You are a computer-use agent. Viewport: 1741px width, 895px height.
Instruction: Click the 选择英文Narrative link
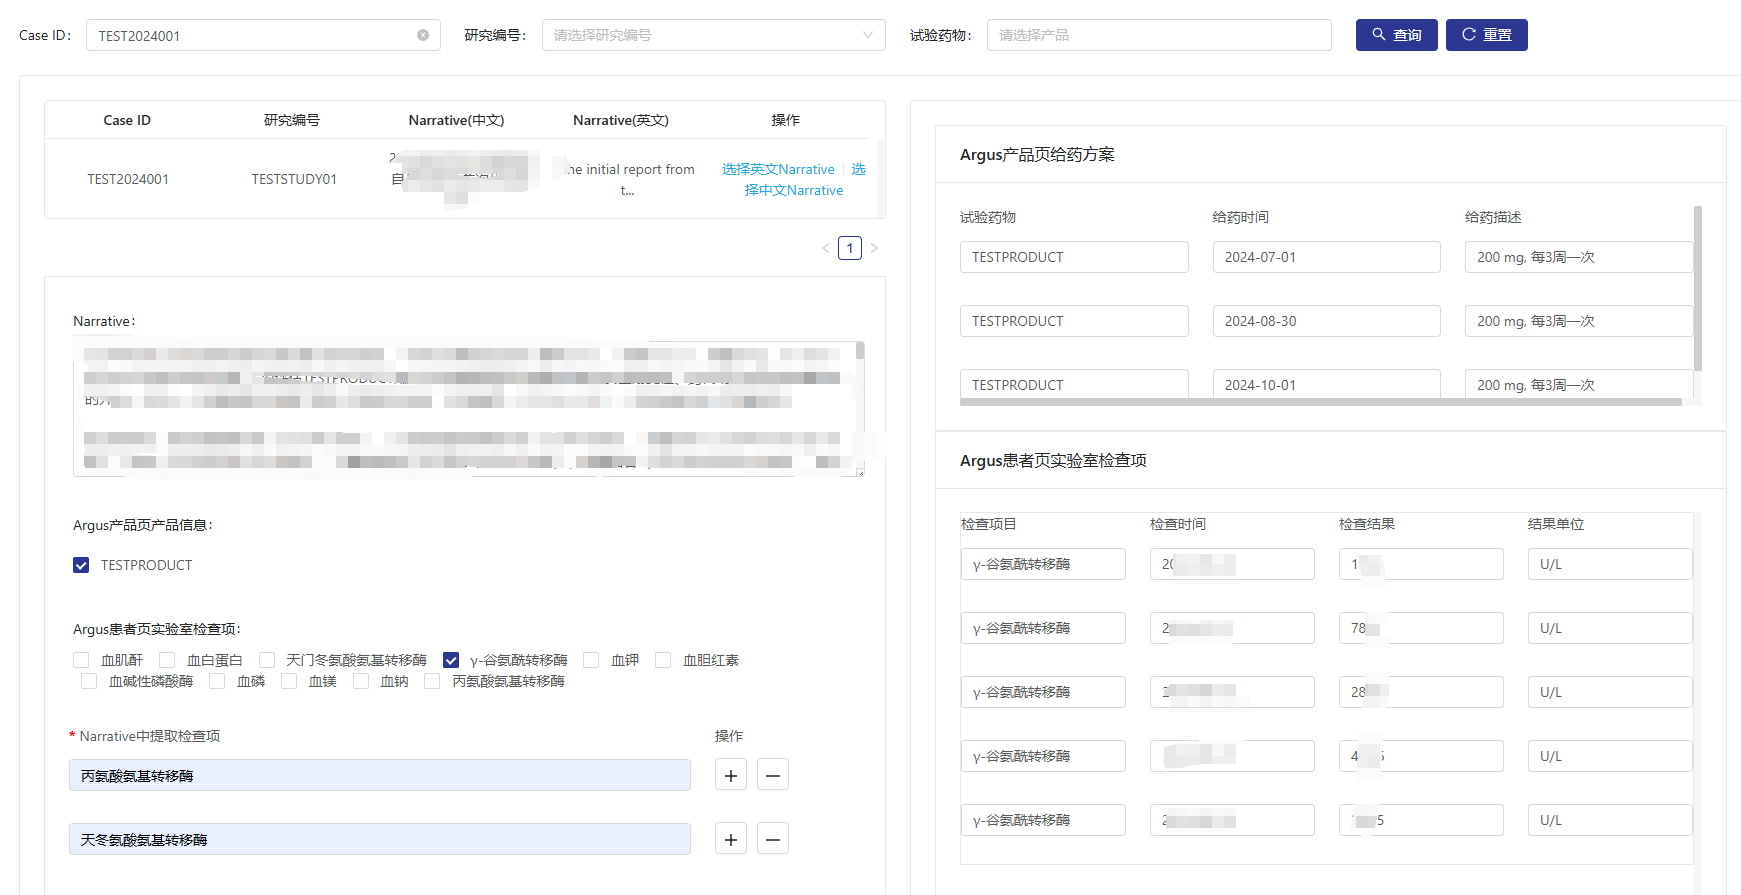pyautogui.click(x=778, y=169)
